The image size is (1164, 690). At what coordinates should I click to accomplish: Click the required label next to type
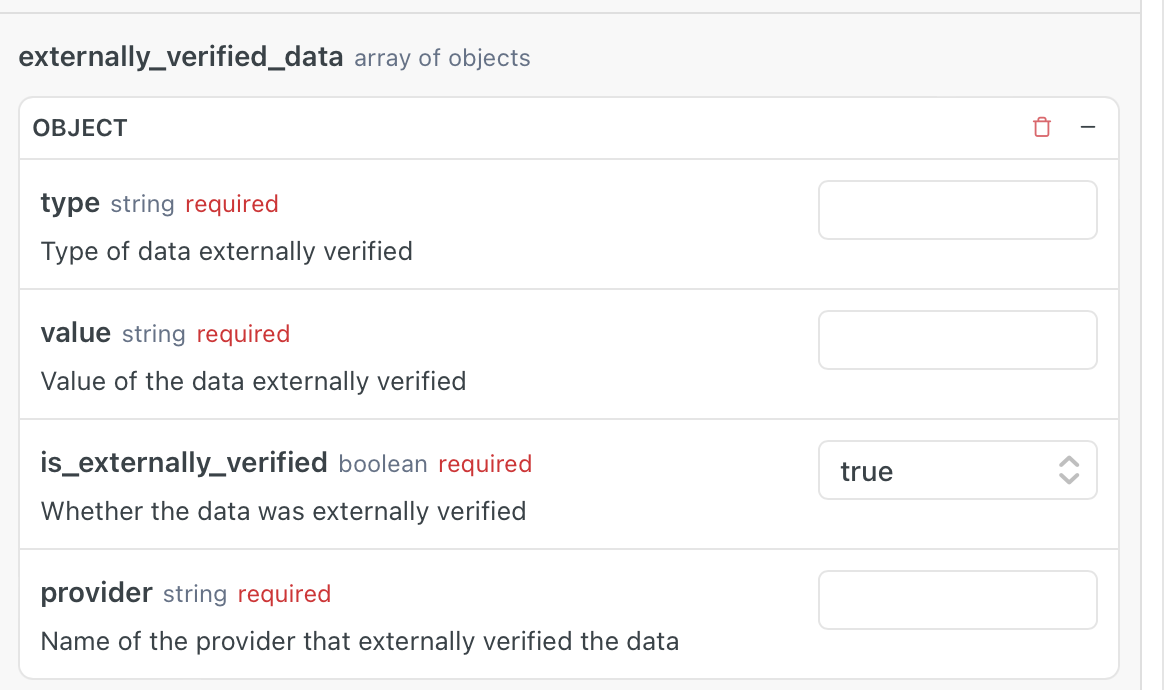[232, 203]
